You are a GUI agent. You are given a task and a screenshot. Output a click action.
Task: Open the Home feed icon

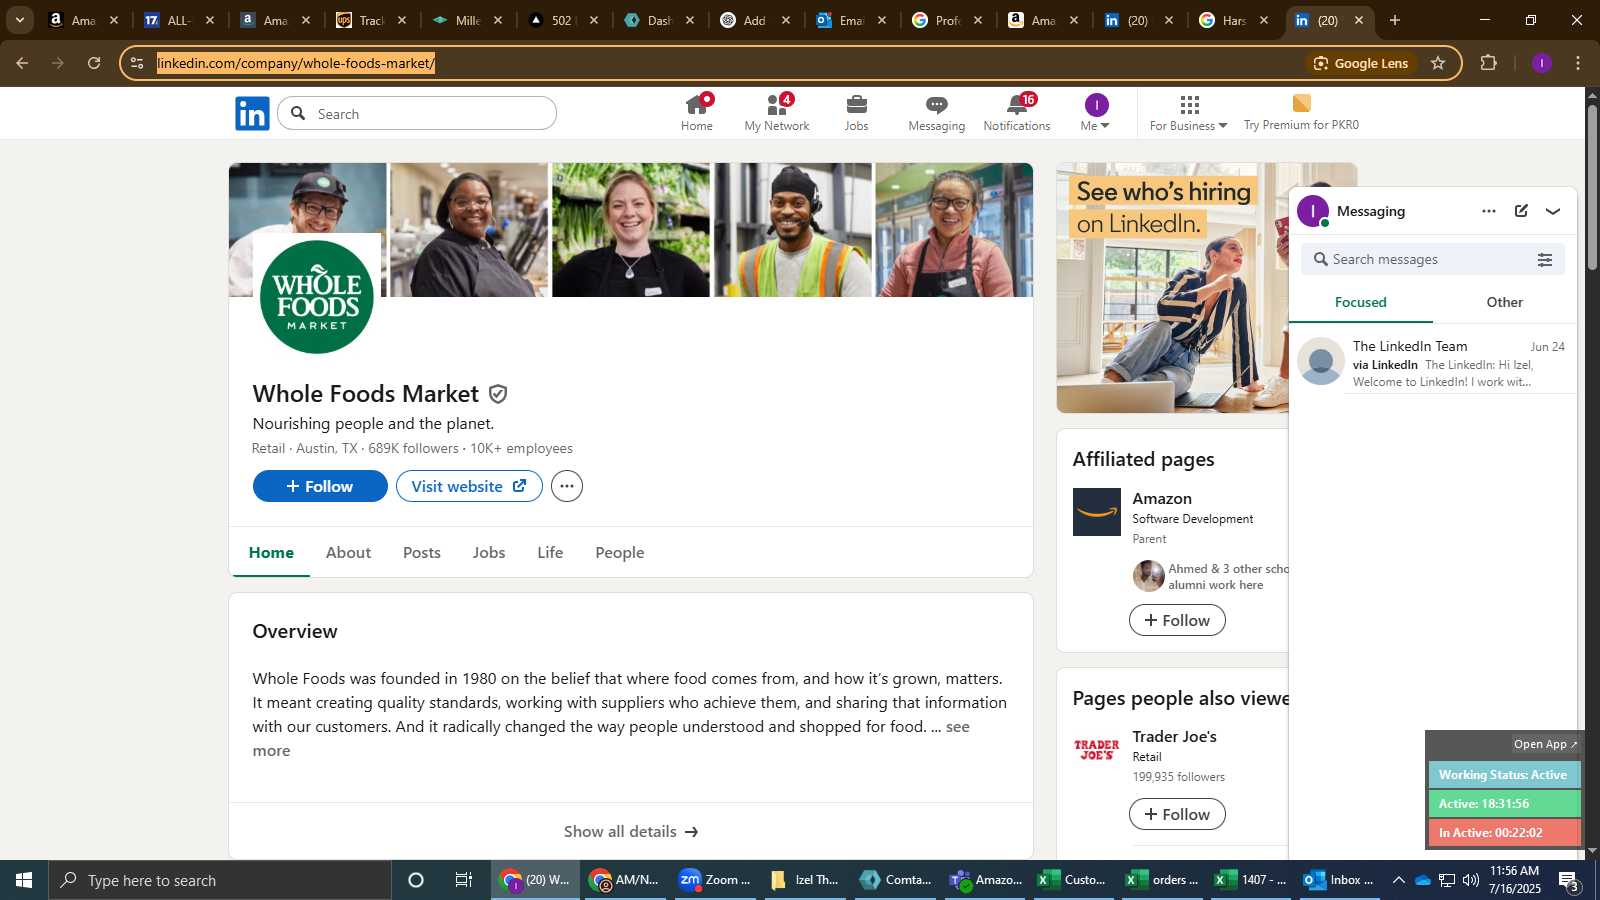(x=697, y=113)
